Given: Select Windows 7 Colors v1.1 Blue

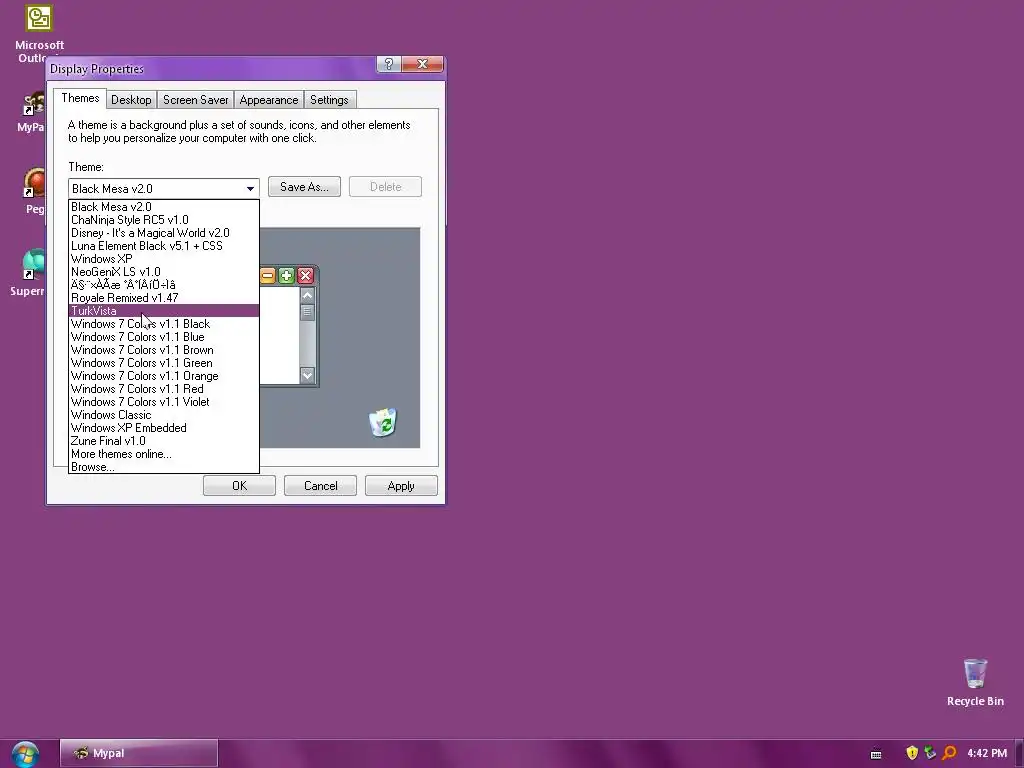Looking at the screenshot, I should click(164, 337).
